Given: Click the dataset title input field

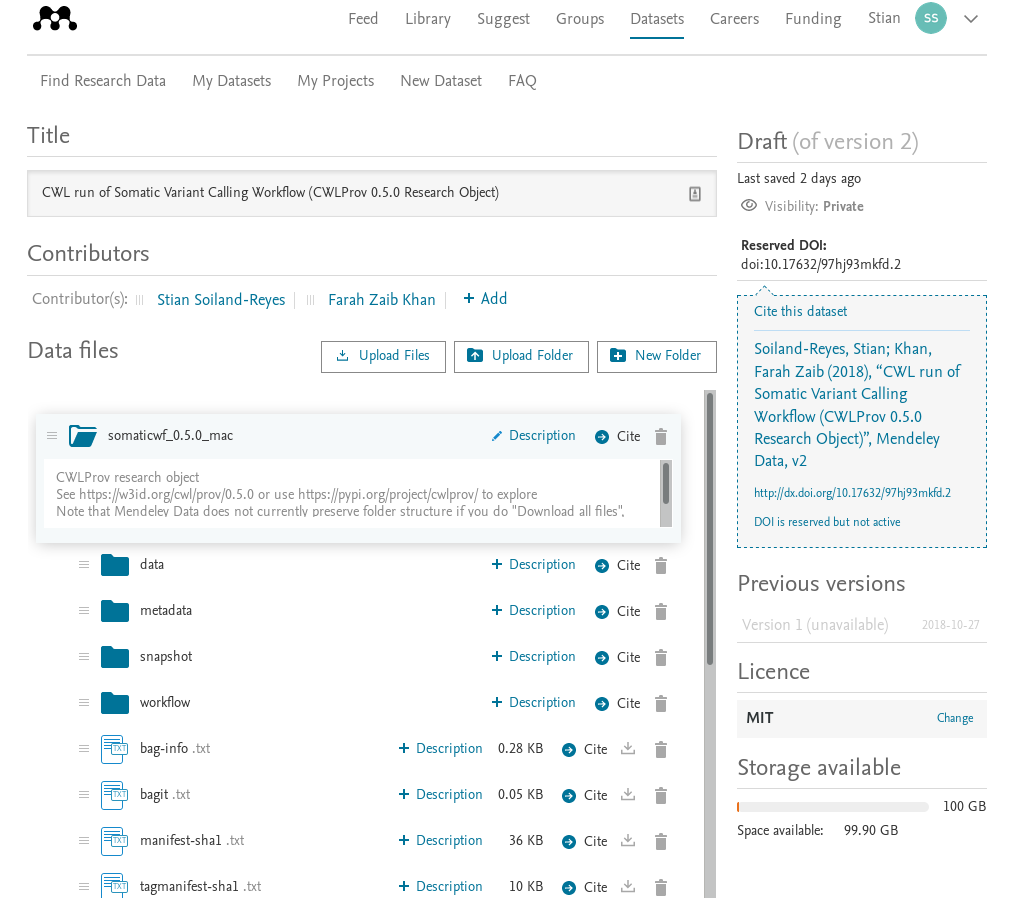Looking at the screenshot, I should click(371, 193).
